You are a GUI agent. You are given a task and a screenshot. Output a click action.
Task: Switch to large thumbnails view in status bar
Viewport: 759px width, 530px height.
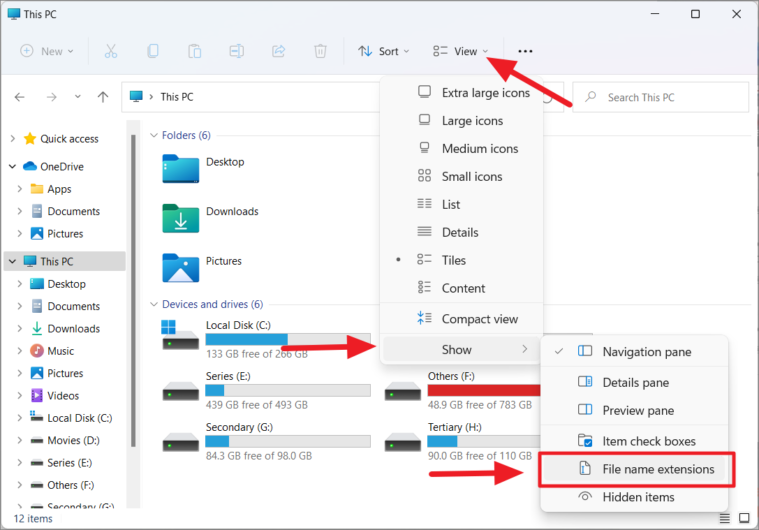[744, 518]
